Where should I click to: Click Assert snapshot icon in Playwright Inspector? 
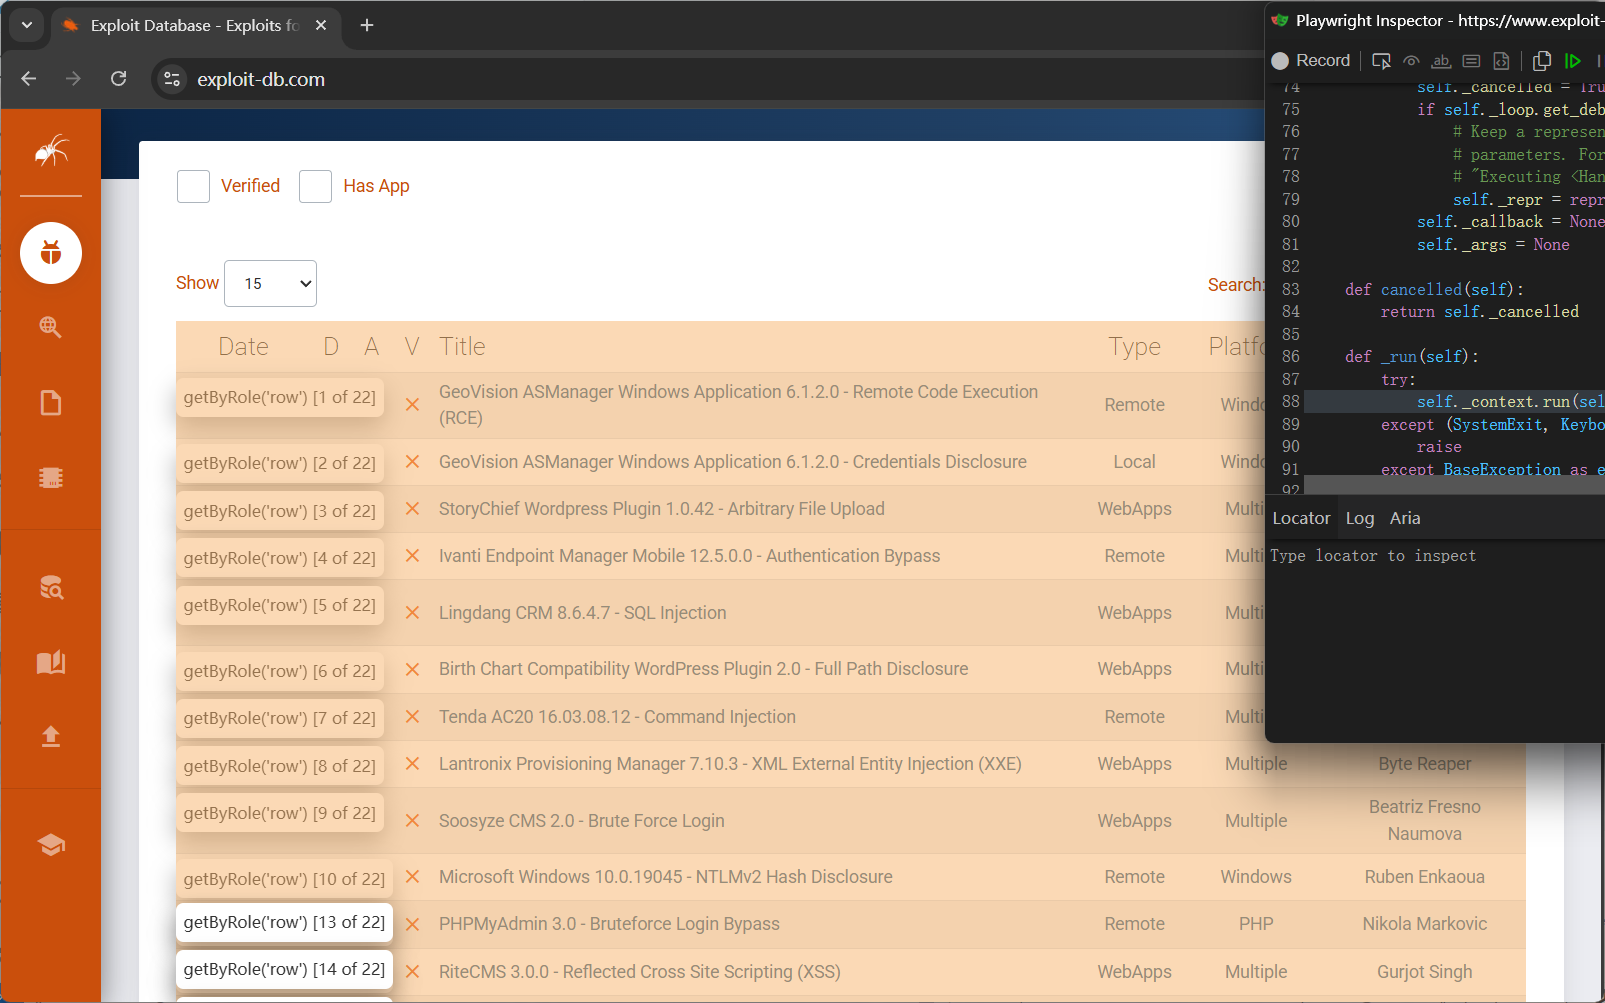coord(1501,61)
